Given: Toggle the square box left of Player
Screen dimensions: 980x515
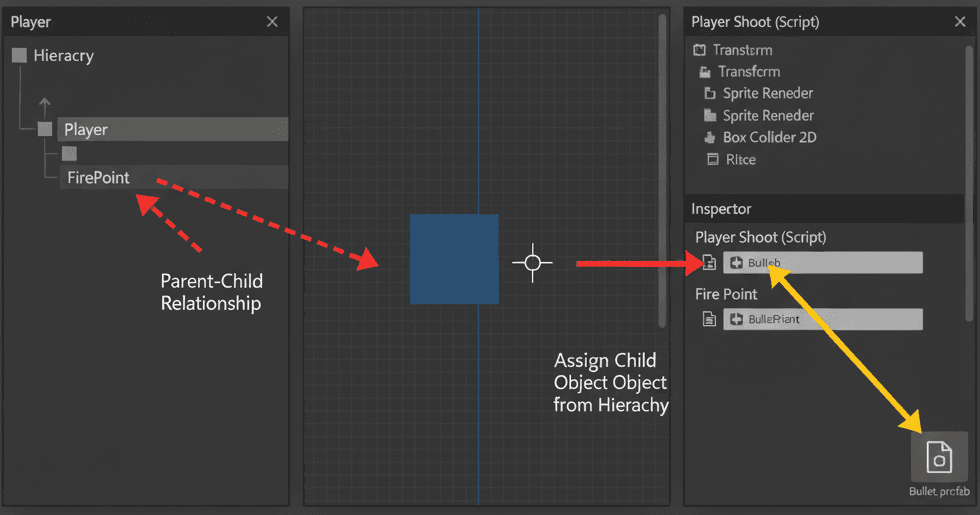Looking at the screenshot, I should coord(45,129).
